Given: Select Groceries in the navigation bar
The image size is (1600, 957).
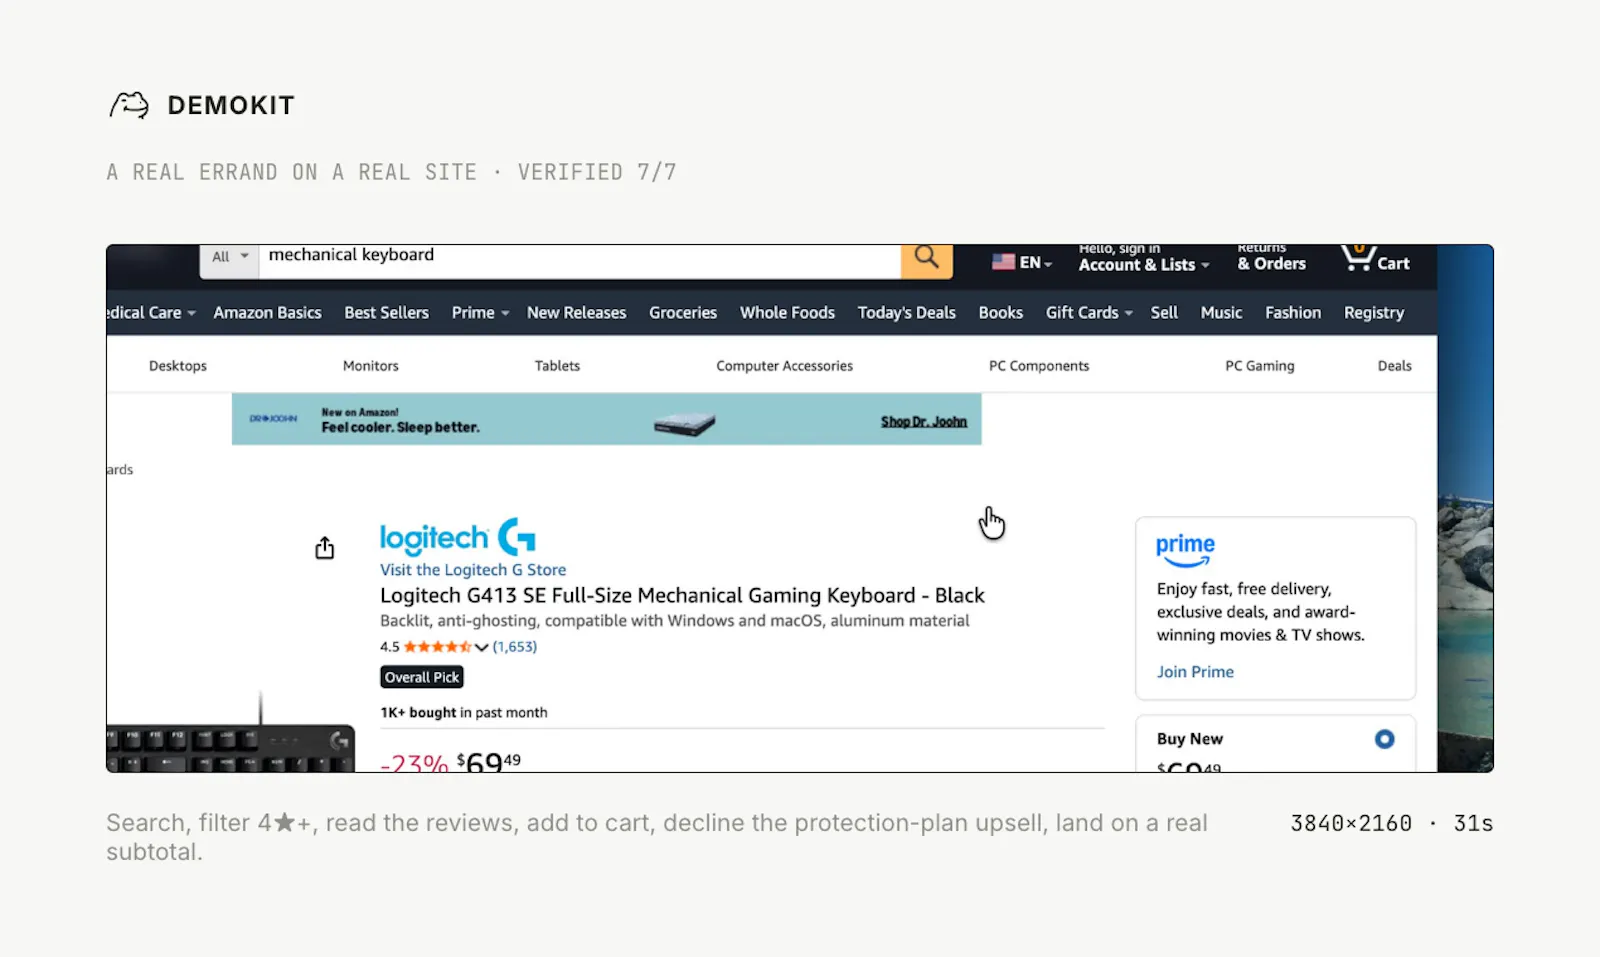Looking at the screenshot, I should tap(683, 313).
